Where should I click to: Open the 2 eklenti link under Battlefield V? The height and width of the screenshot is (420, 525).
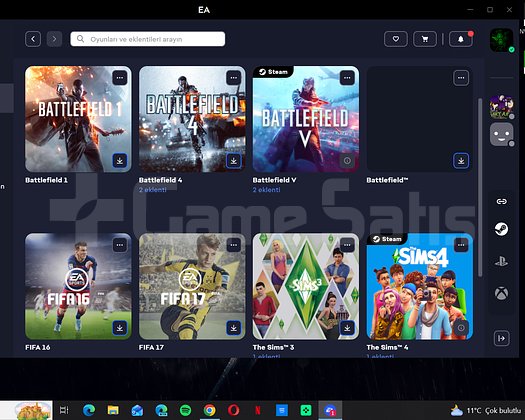(x=267, y=190)
